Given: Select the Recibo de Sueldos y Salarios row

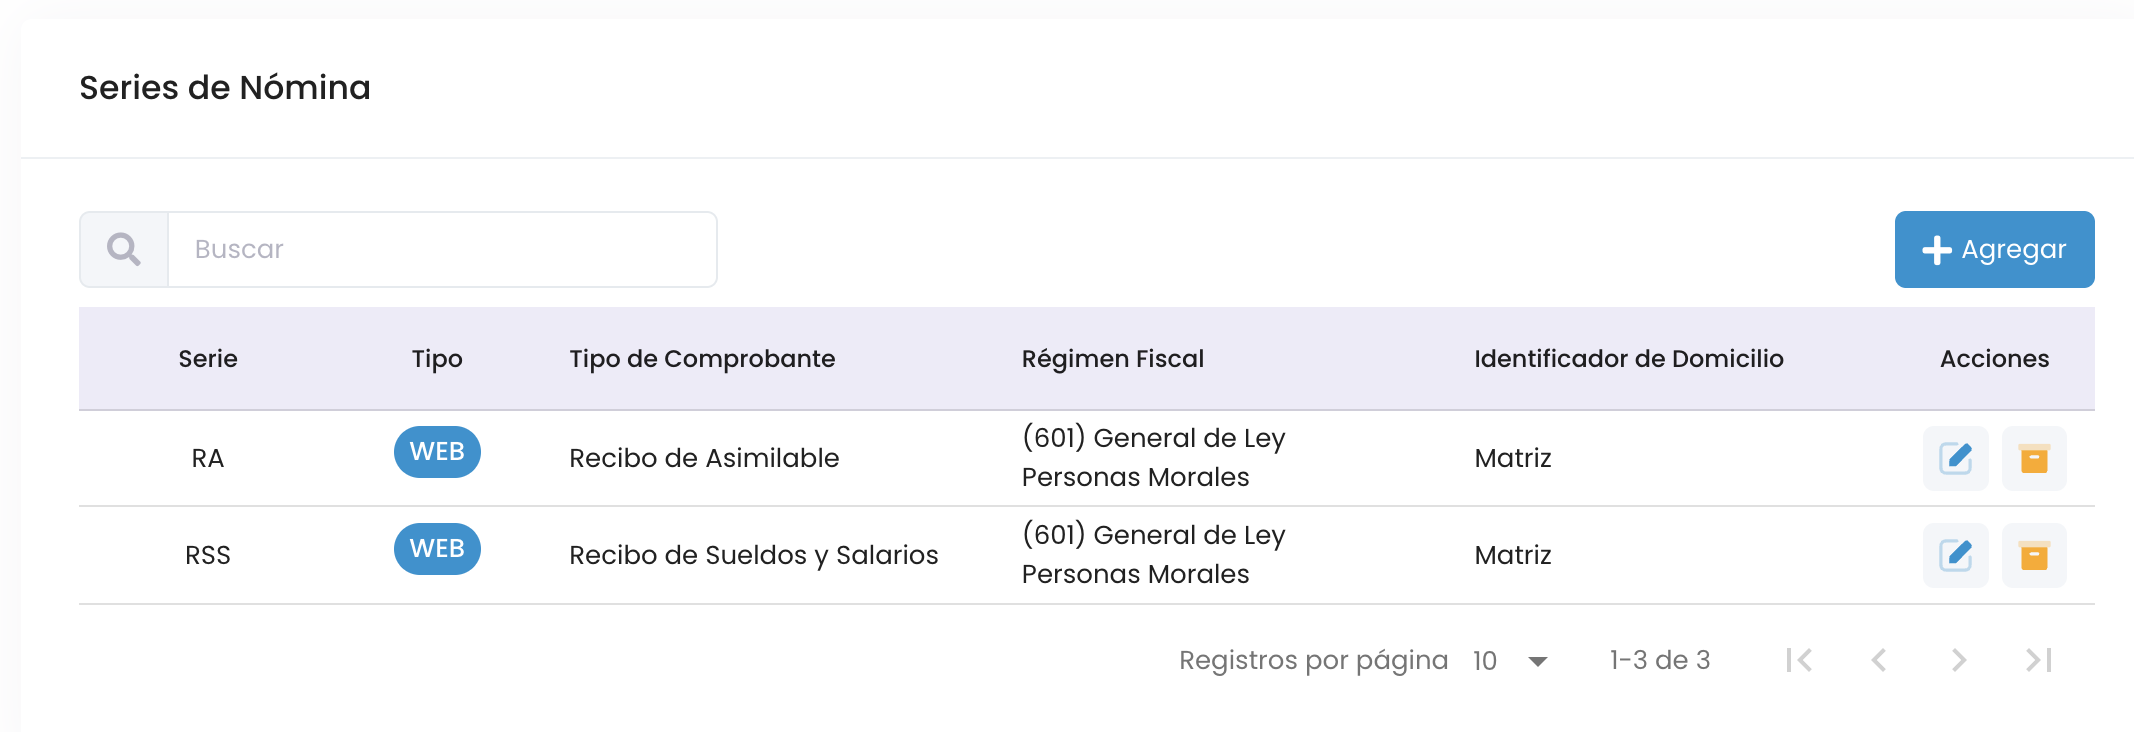Looking at the screenshot, I should tap(753, 555).
